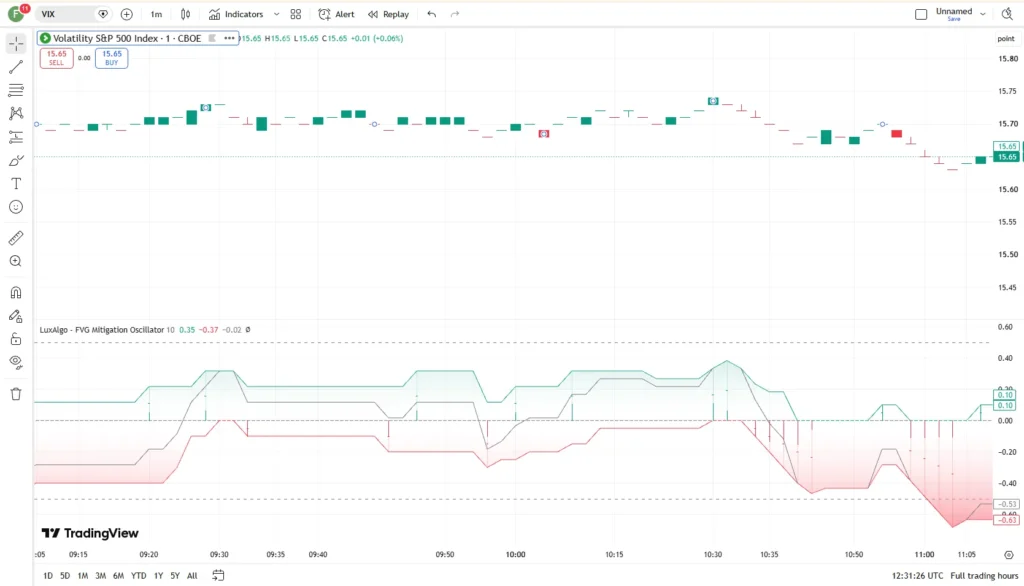Image resolution: width=1024 pixels, height=586 pixels.
Task: Select the 6M date range
Action: (x=118, y=576)
